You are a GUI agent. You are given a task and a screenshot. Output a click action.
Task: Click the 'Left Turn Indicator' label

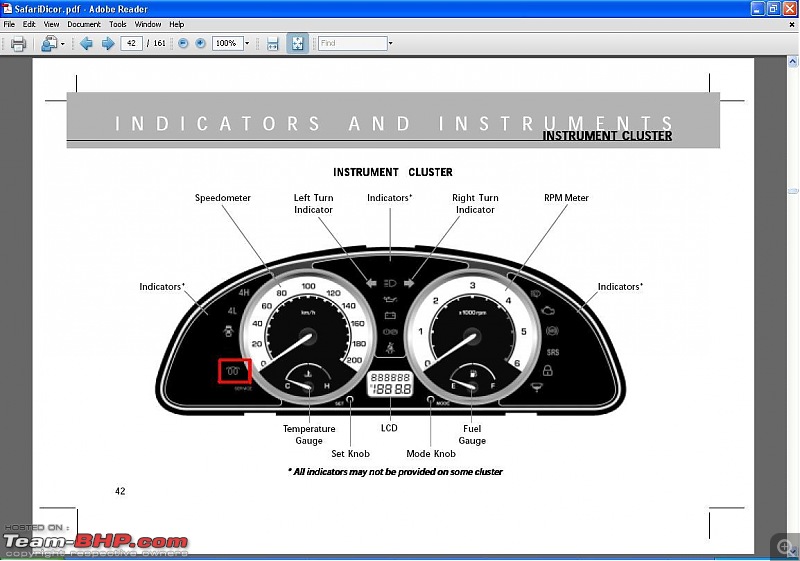click(313, 203)
